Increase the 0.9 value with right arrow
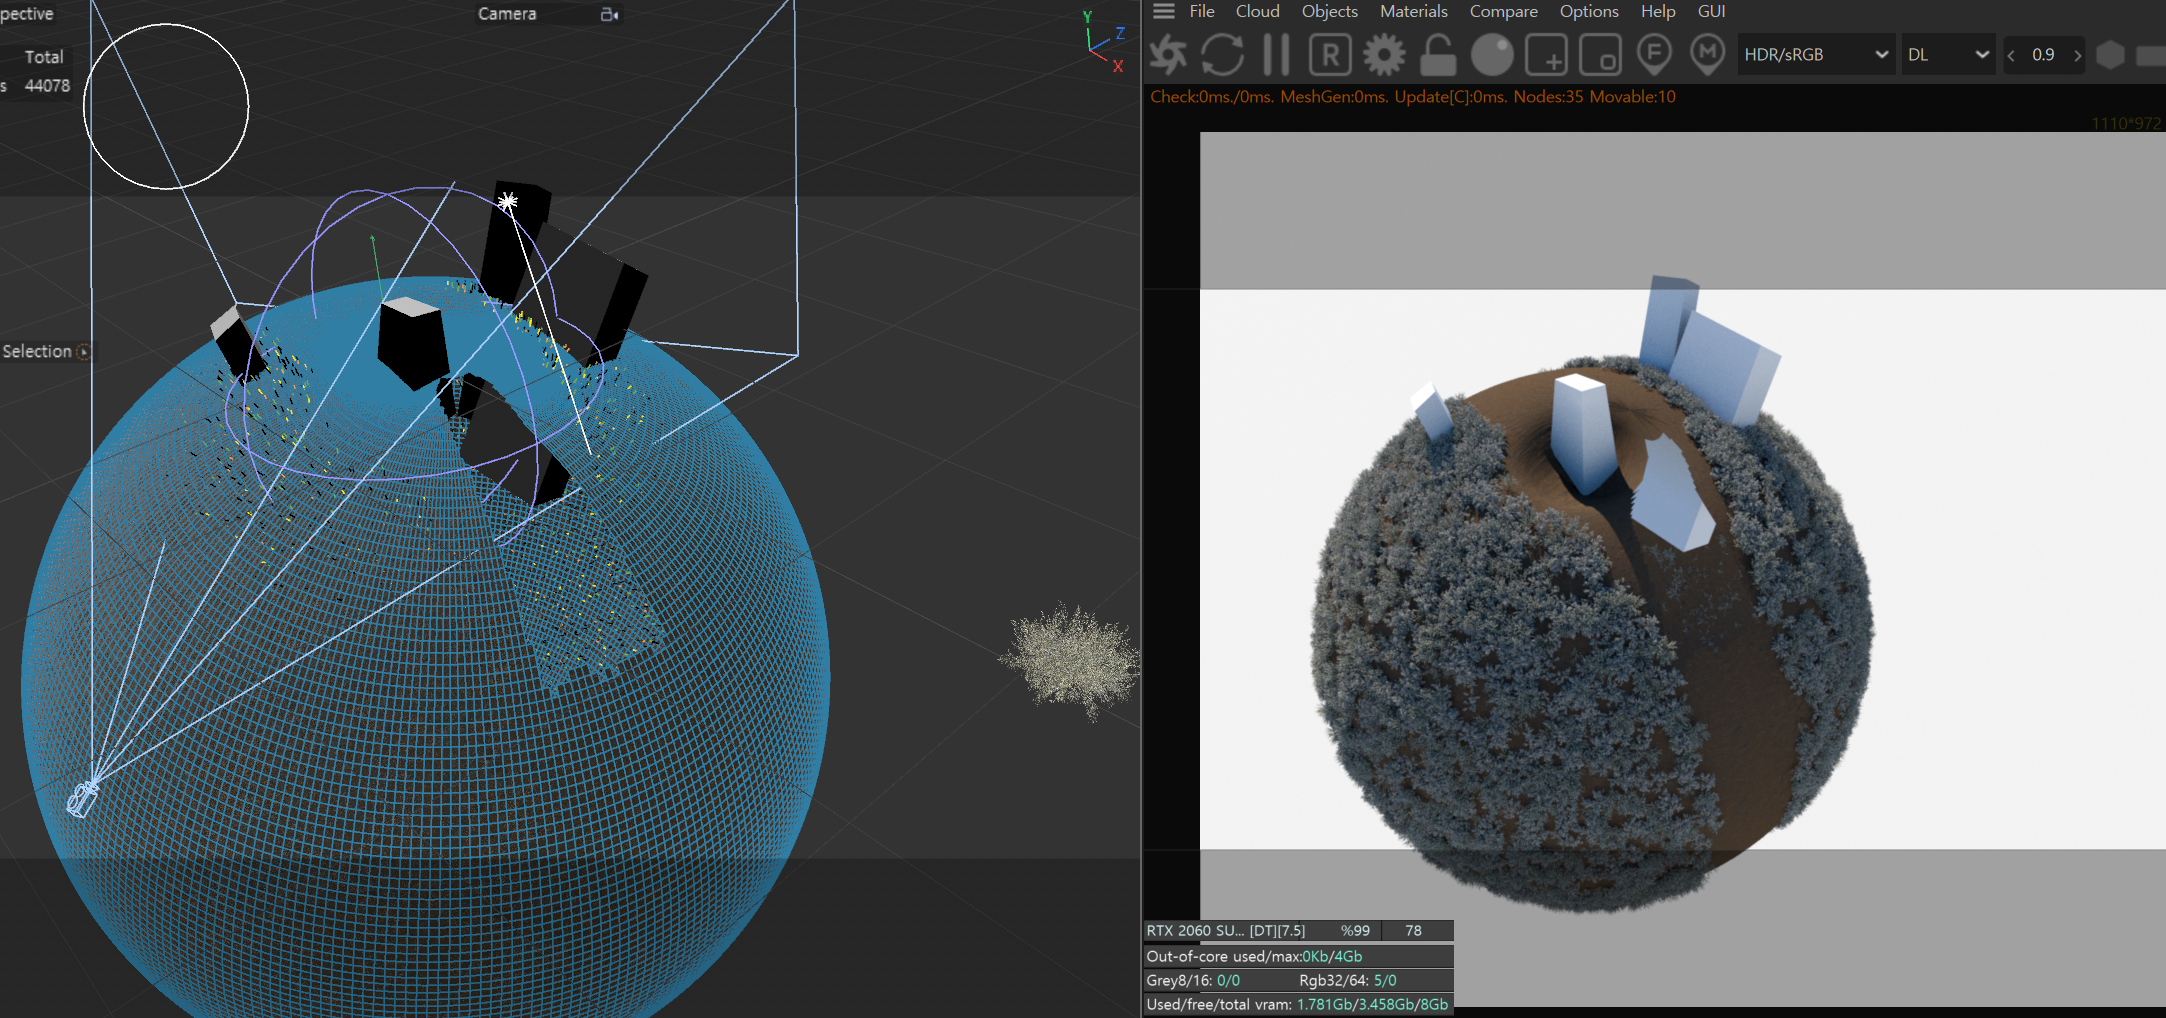Screen dimensions: 2166x1018 pos(2077,55)
